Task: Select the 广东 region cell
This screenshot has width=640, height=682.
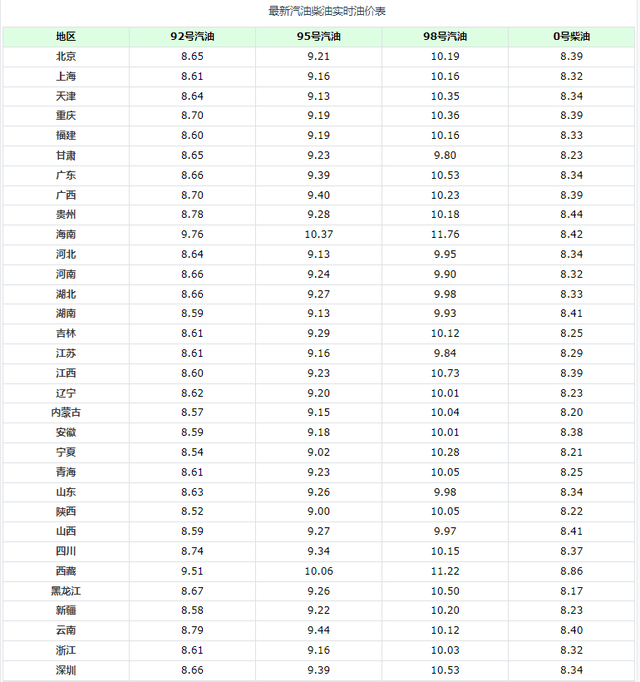Action: tap(66, 175)
